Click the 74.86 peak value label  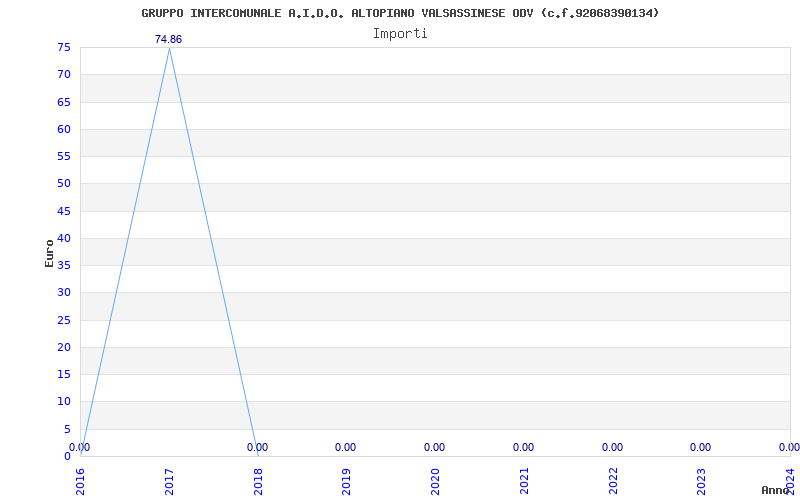pos(168,39)
